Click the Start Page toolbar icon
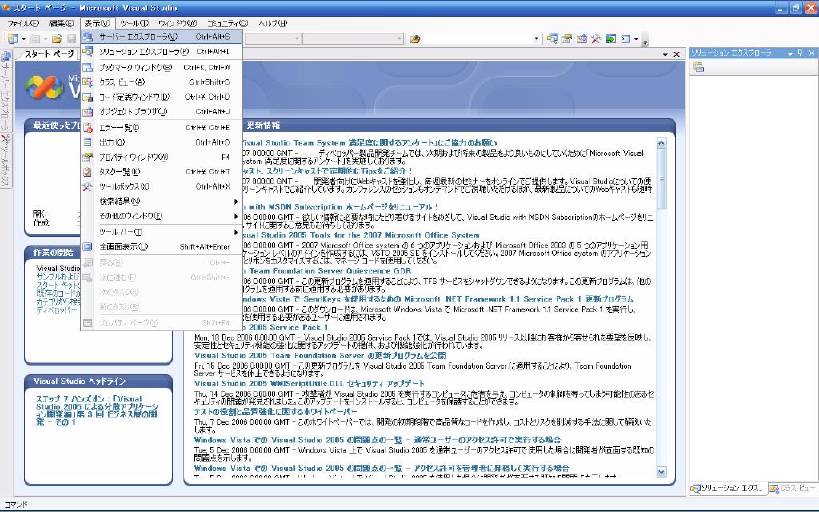 pyautogui.click(x=611, y=39)
